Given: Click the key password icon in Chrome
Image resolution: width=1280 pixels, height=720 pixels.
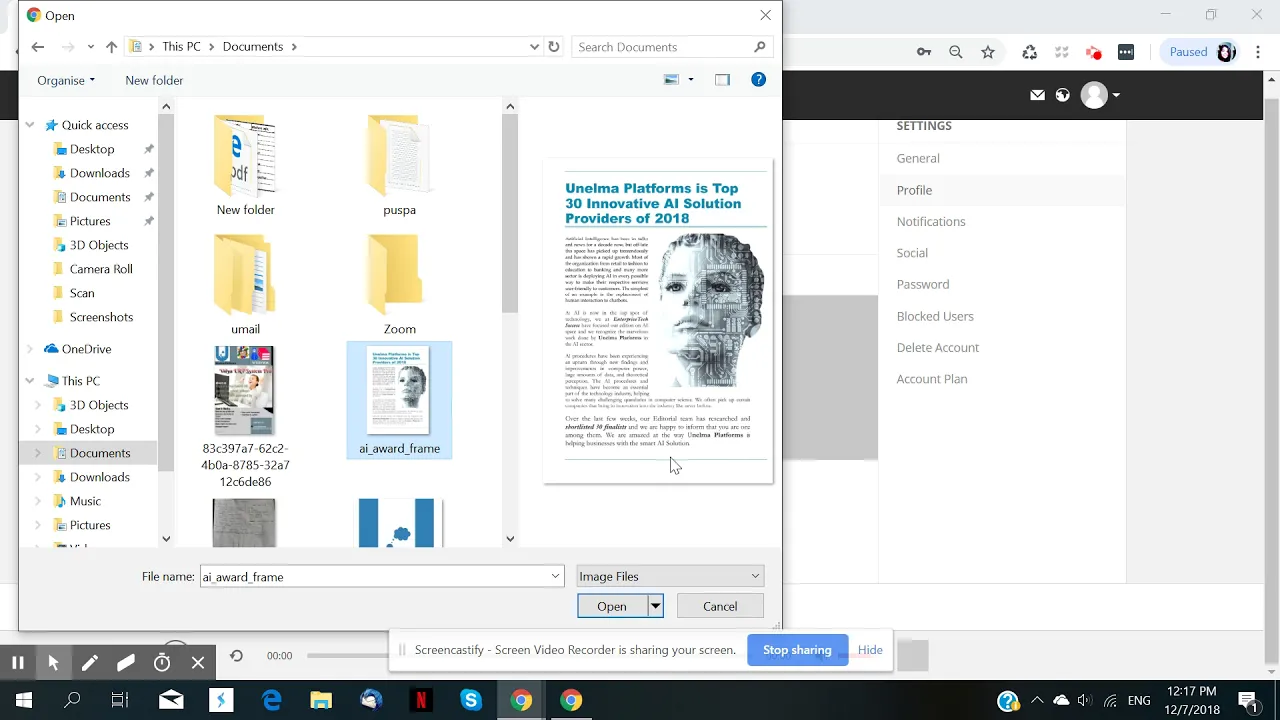Looking at the screenshot, I should pyautogui.click(x=924, y=52).
